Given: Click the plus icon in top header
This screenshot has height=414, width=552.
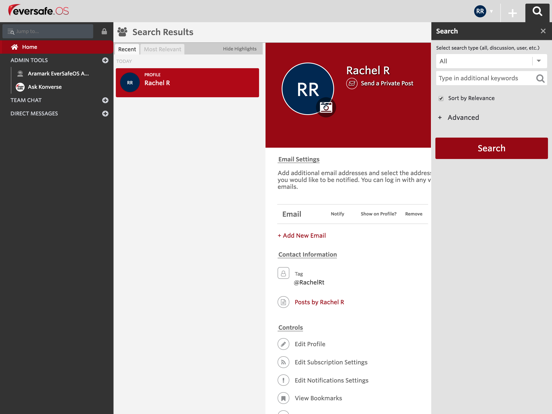Looking at the screenshot, I should point(513,13).
